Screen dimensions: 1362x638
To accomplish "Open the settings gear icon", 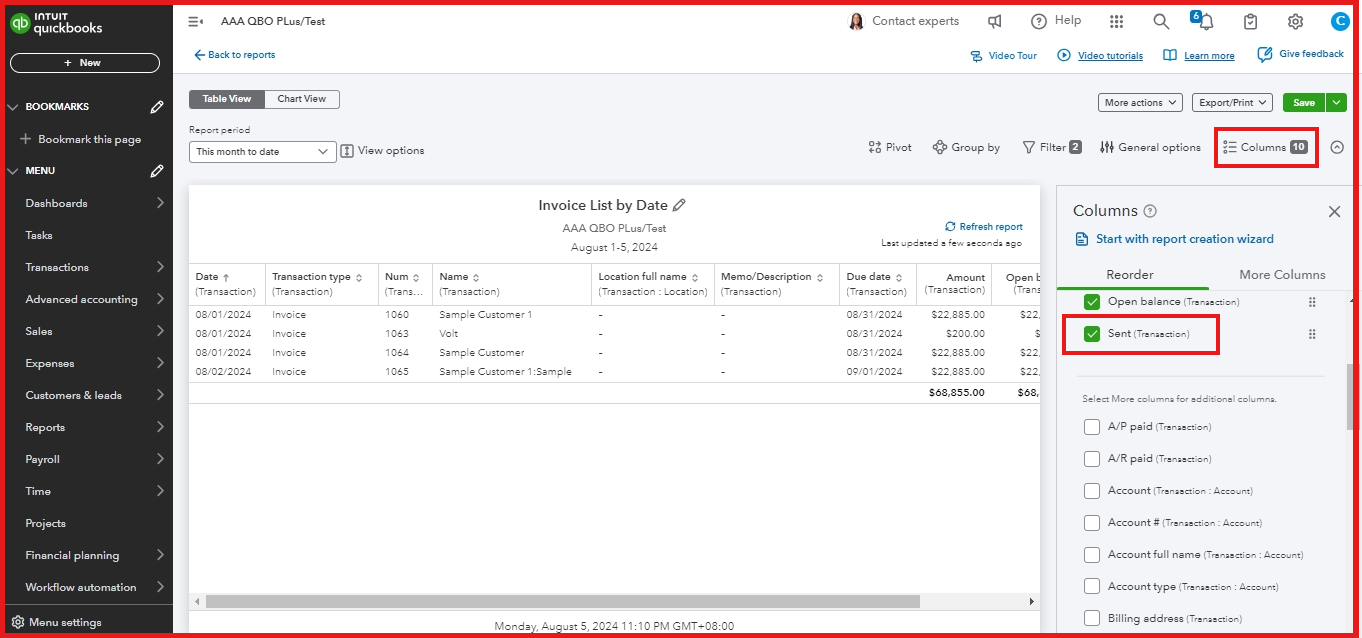I will tap(1295, 21).
